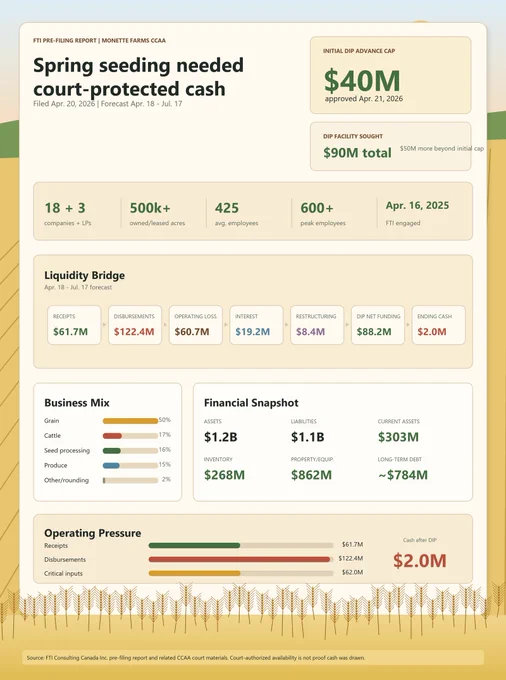Viewport: 506px width, 680px height.
Task: Click the Produce 15% progress bar
Action: pyautogui.click(x=130, y=465)
